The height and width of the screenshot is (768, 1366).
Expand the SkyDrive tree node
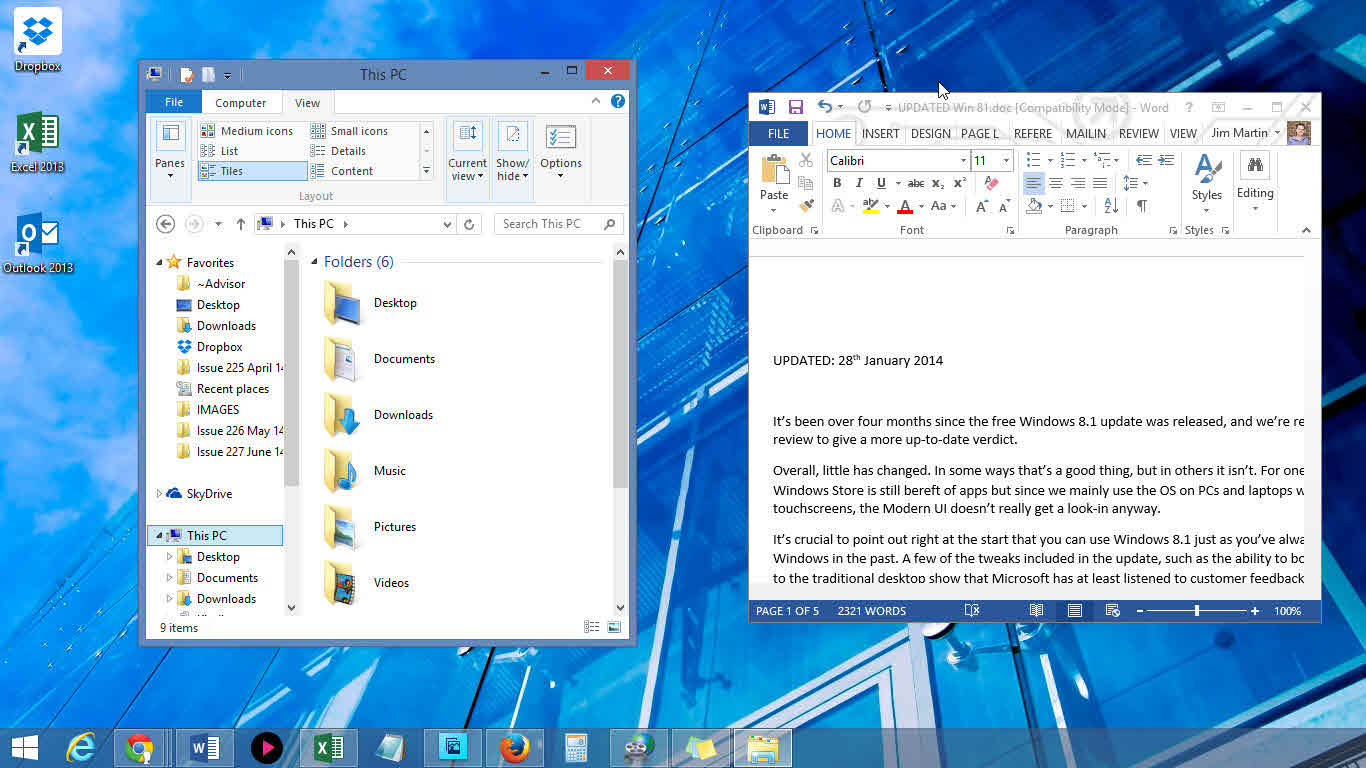(159, 494)
